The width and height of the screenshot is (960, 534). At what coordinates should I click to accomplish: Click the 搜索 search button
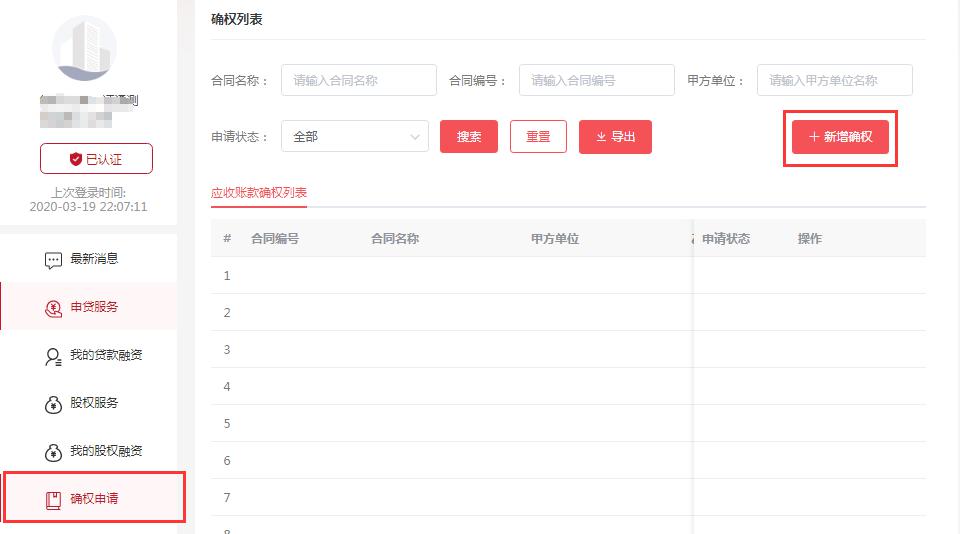pos(469,137)
